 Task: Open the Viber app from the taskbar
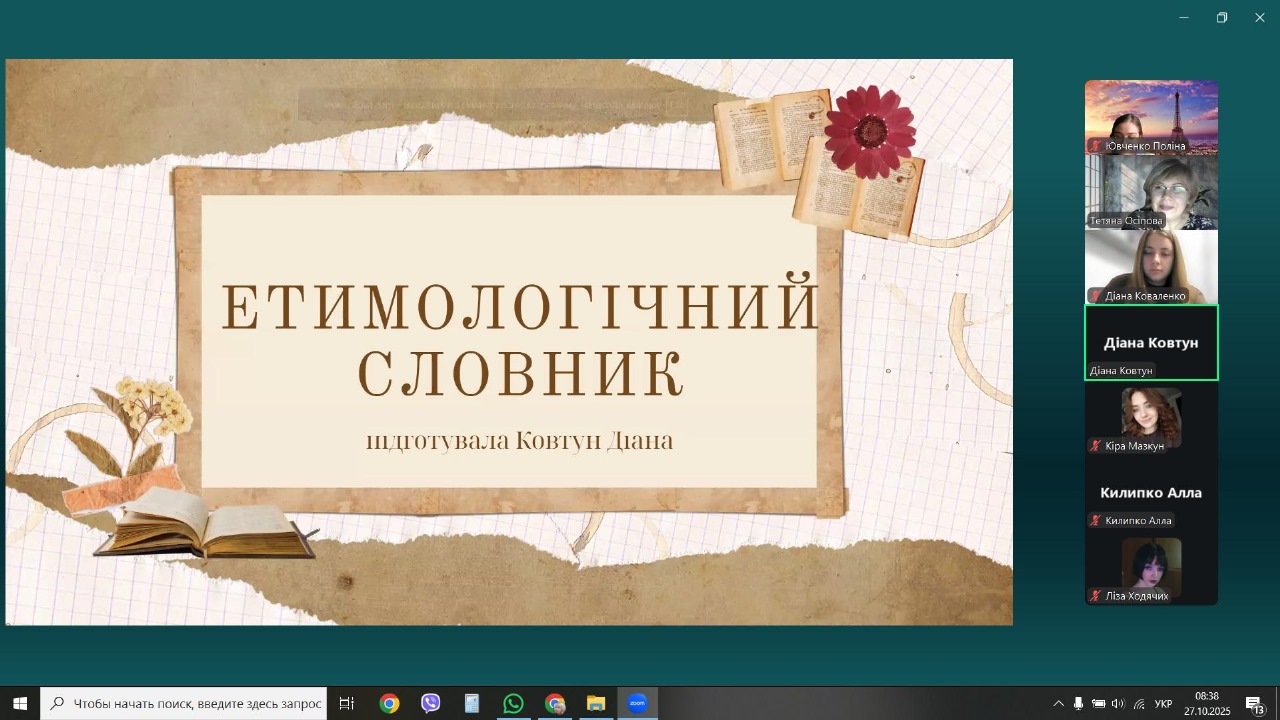coord(431,704)
